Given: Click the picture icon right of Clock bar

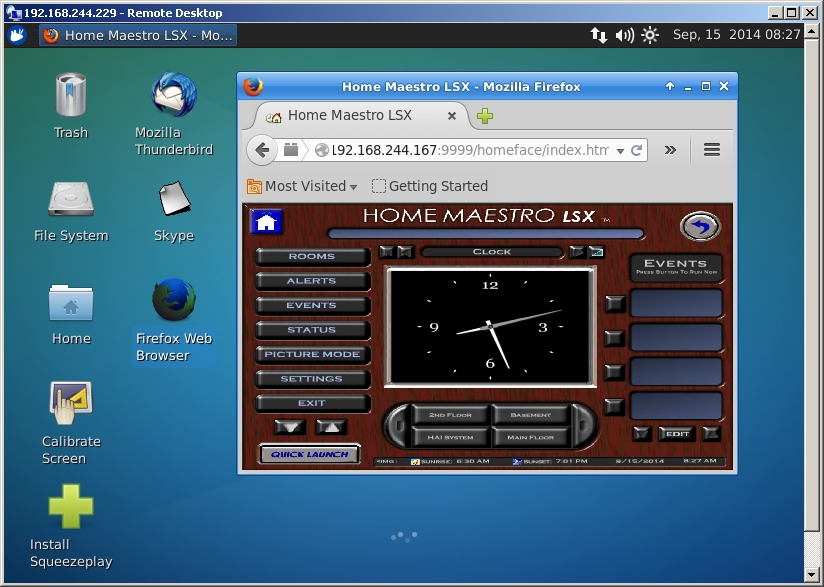Looking at the screenshot, I should click(596, 252).
